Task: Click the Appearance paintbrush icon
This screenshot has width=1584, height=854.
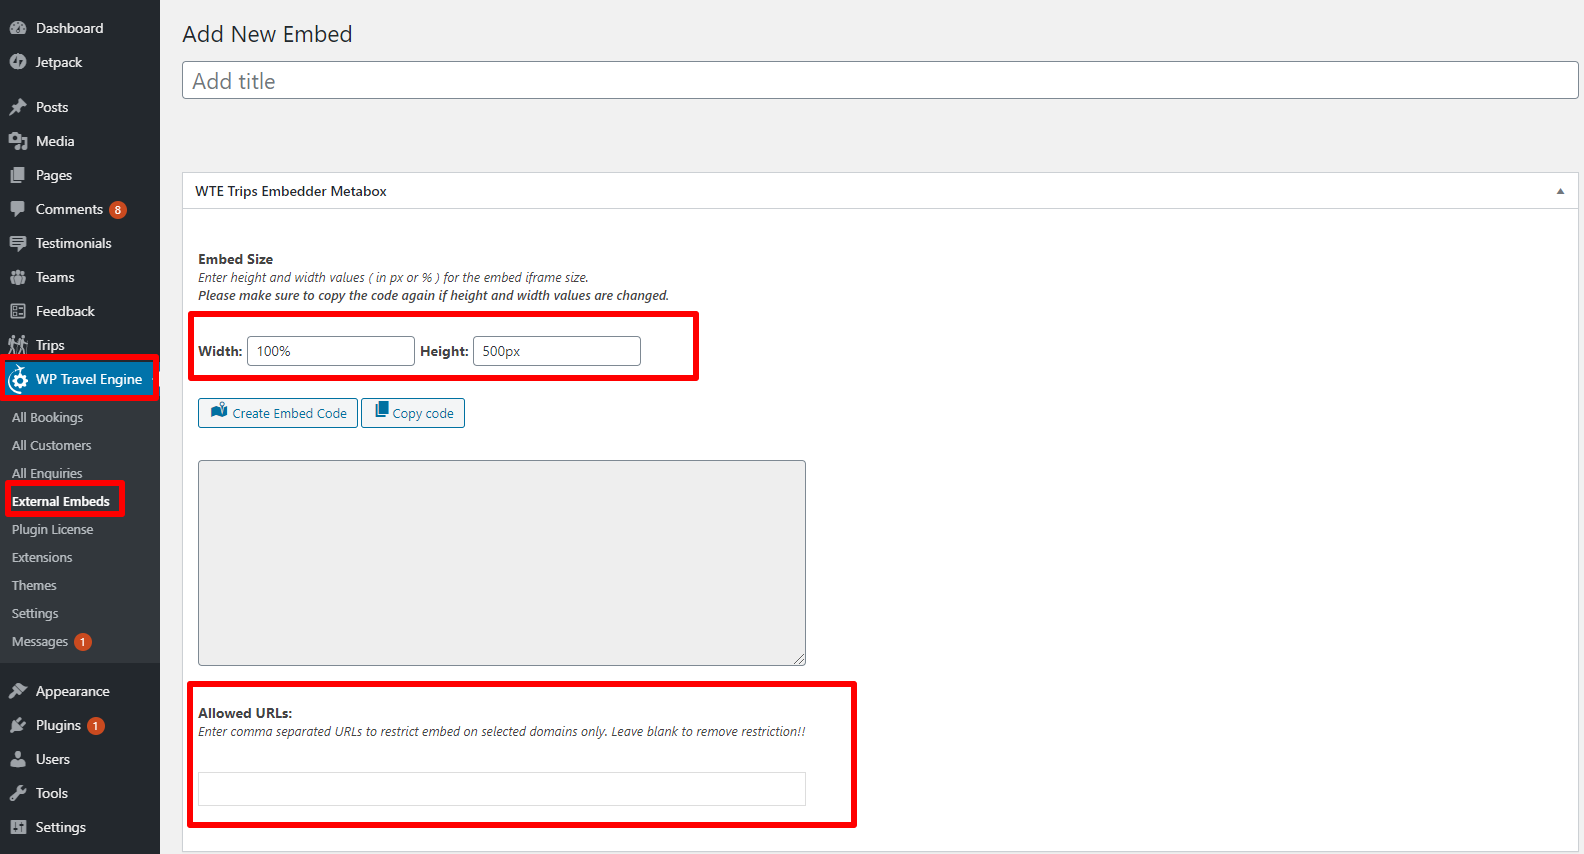Action: pyautogui.click(x=18, y=691)
